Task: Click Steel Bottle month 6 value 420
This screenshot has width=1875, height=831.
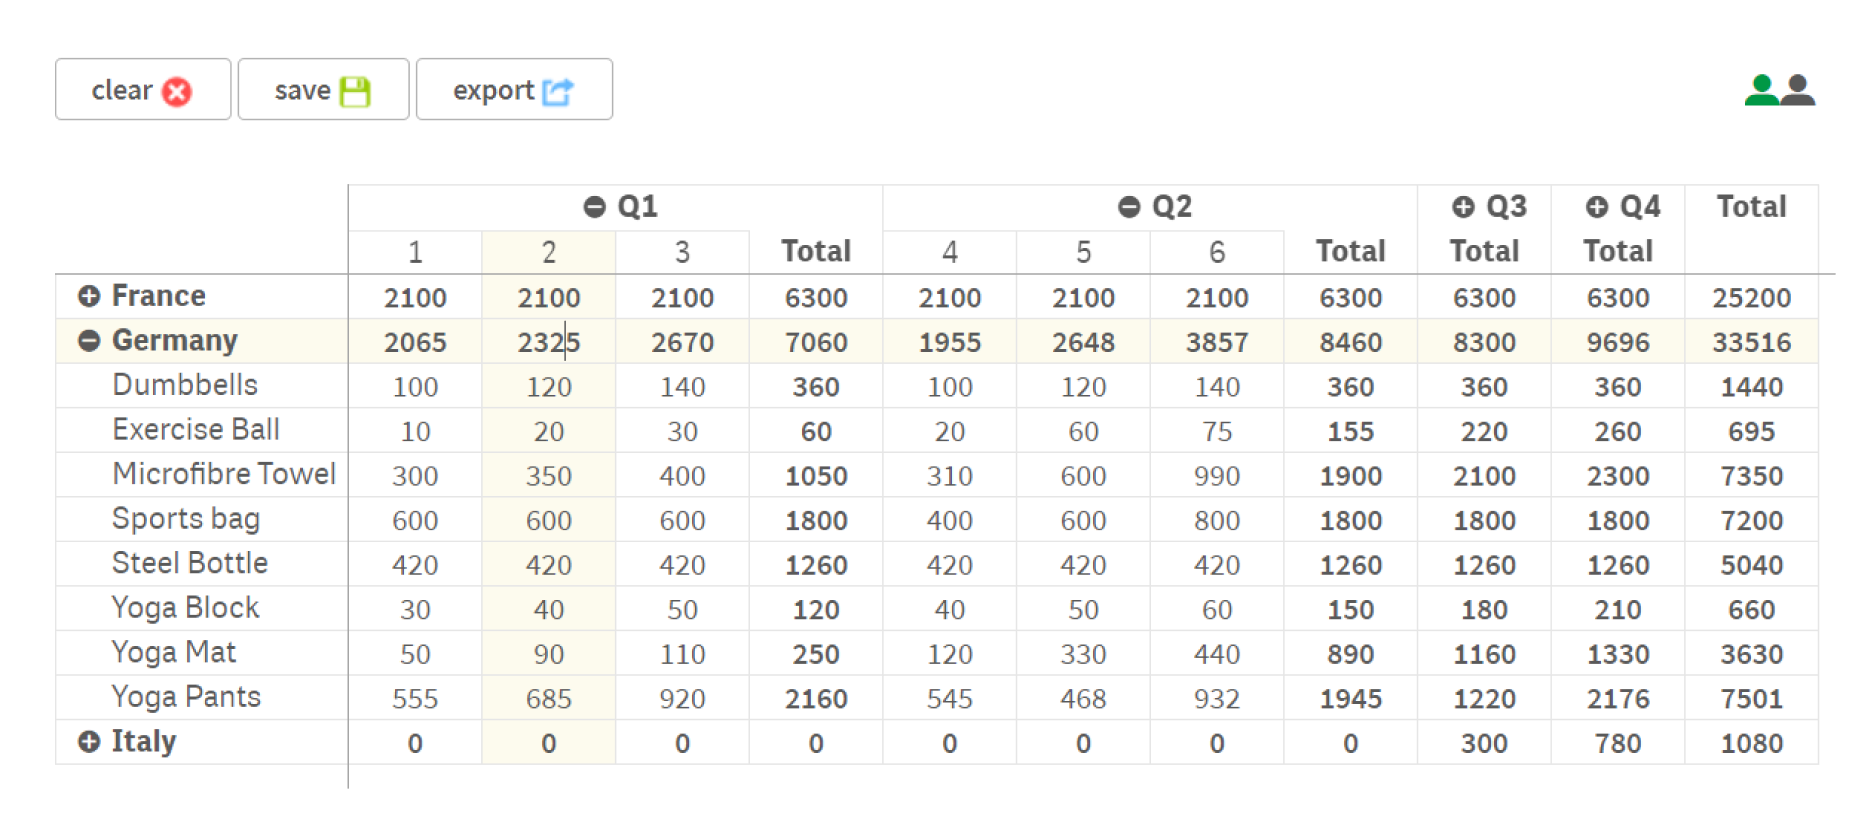Action: (x=1217, y=565)
